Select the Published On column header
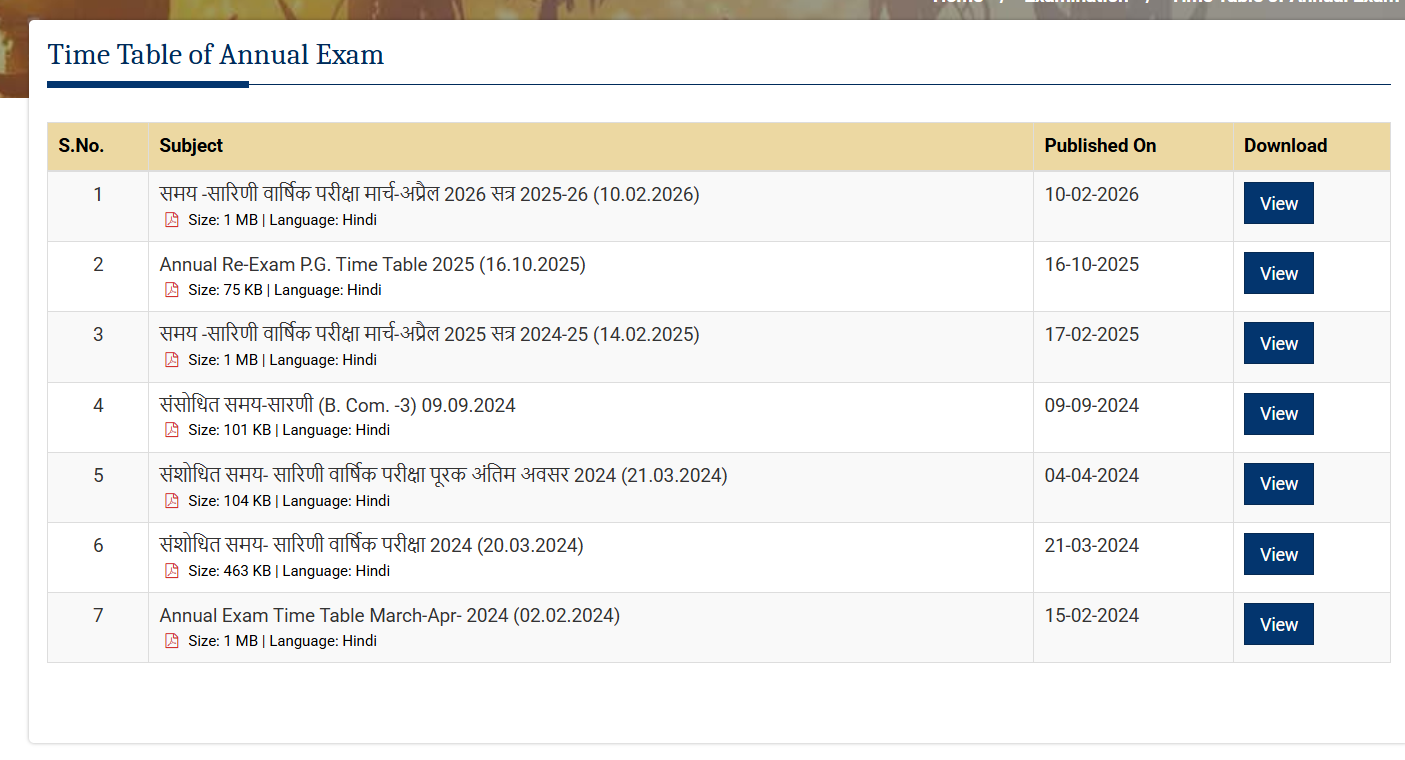 click(1100, 145)
